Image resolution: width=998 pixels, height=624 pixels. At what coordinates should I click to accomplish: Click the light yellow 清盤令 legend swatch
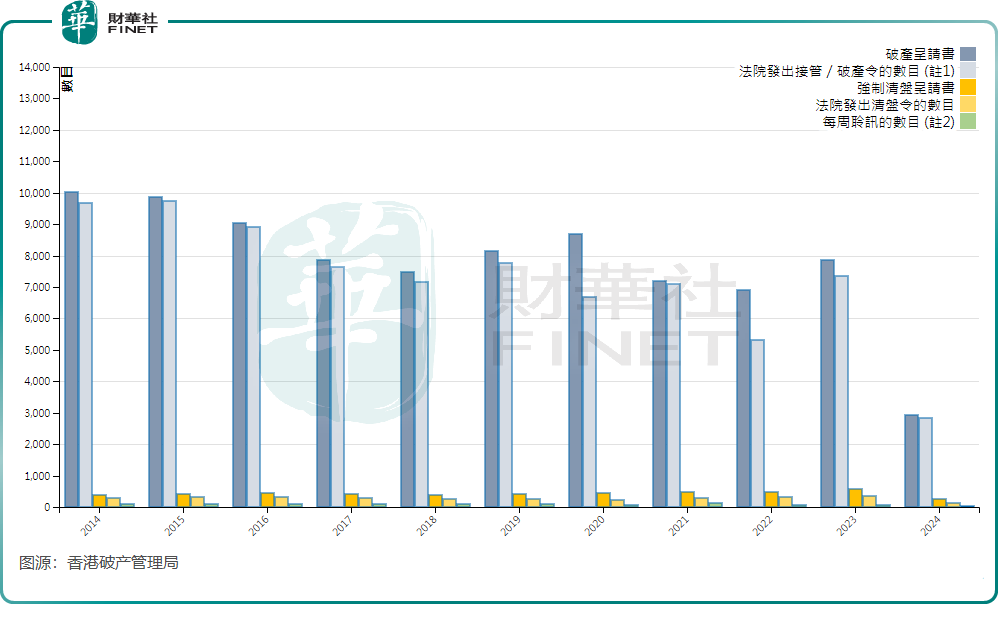[x=967, y=104]
